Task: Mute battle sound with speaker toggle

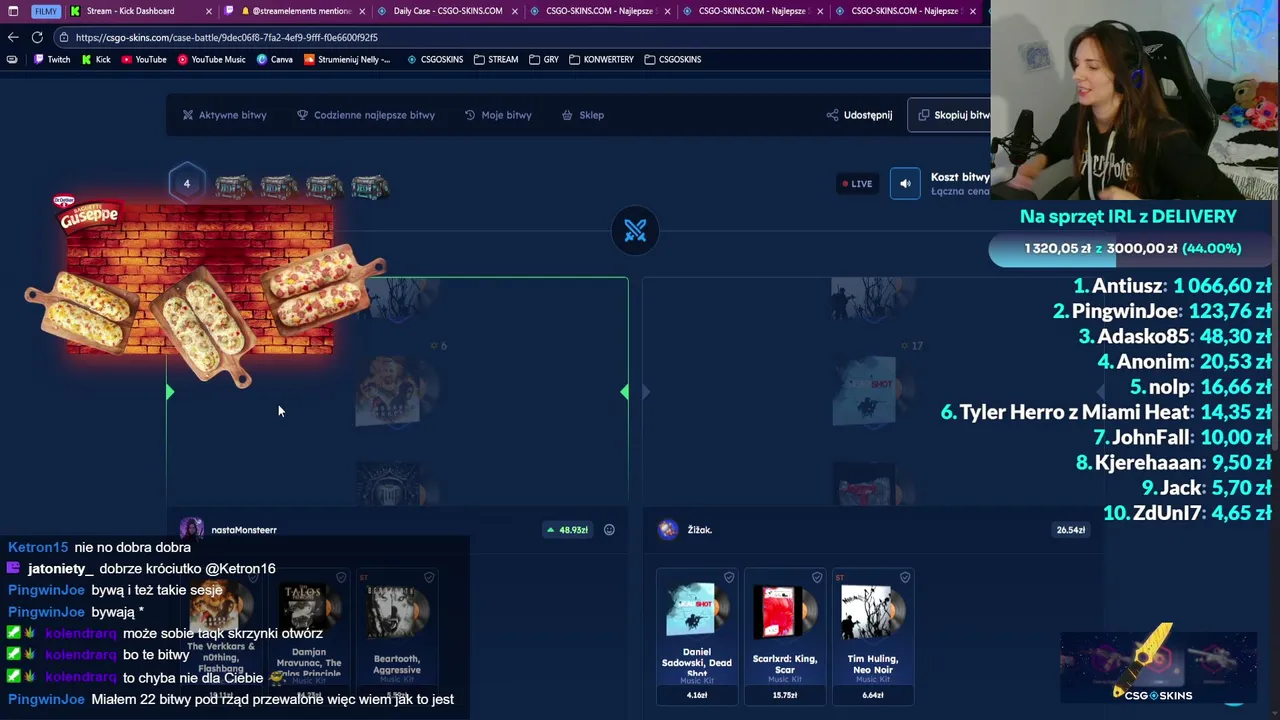Action: (905, 184)
